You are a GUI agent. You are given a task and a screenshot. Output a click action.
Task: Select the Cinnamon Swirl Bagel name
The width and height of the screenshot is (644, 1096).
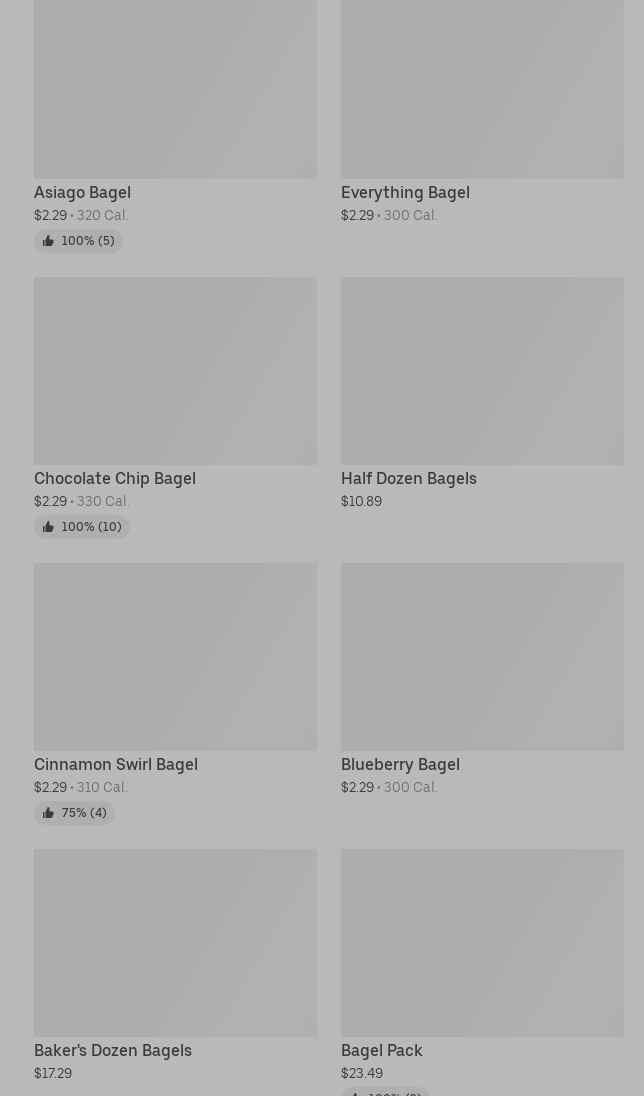click(x=116, y=764)
